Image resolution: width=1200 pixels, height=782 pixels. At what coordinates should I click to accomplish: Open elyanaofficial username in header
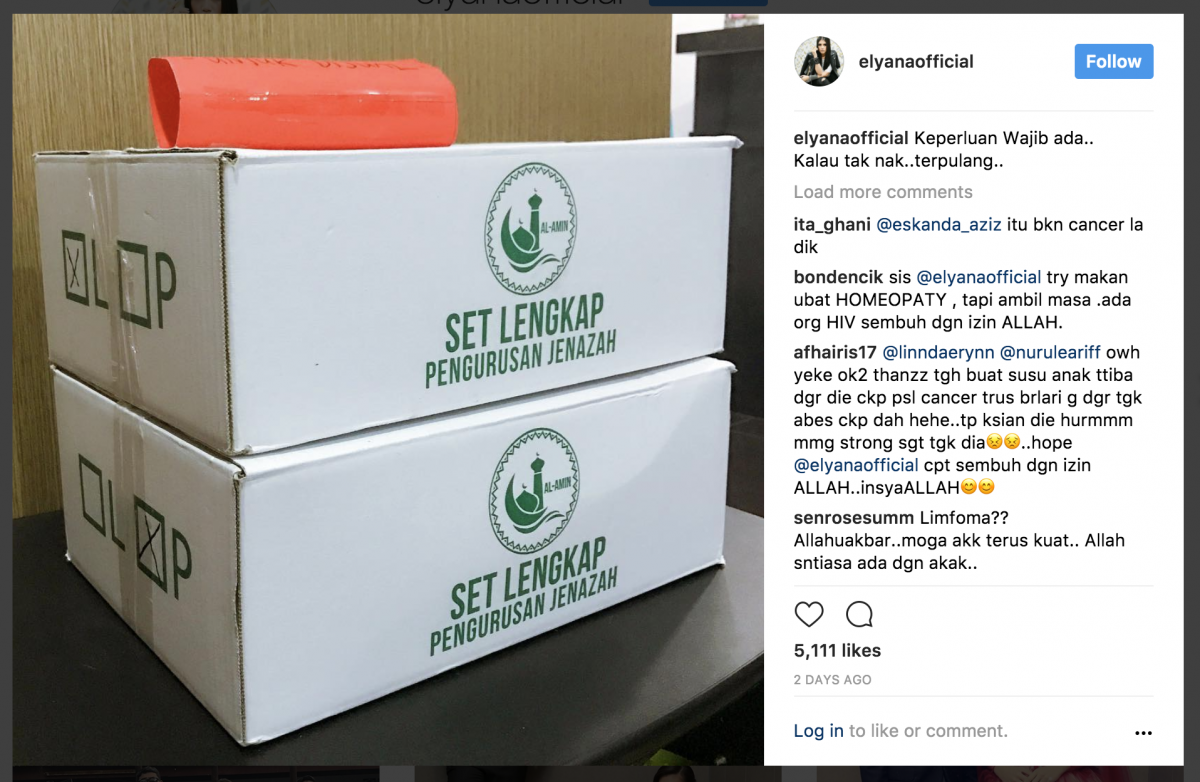coord(916,62)
